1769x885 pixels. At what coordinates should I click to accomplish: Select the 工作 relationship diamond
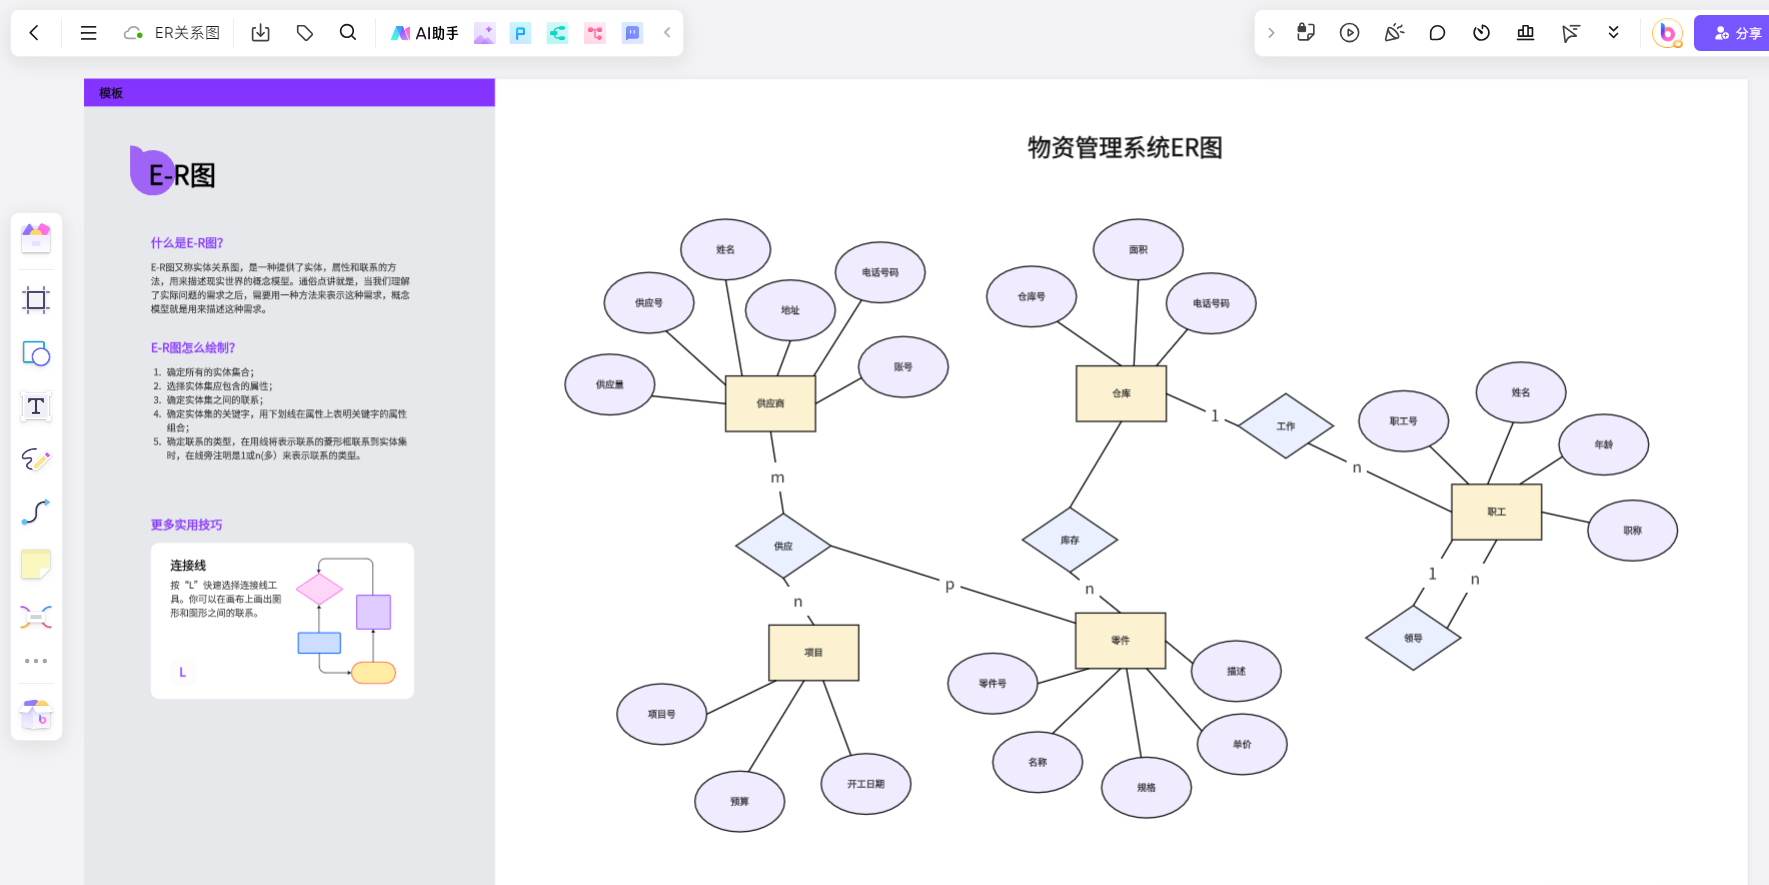tap(1286, 426)
